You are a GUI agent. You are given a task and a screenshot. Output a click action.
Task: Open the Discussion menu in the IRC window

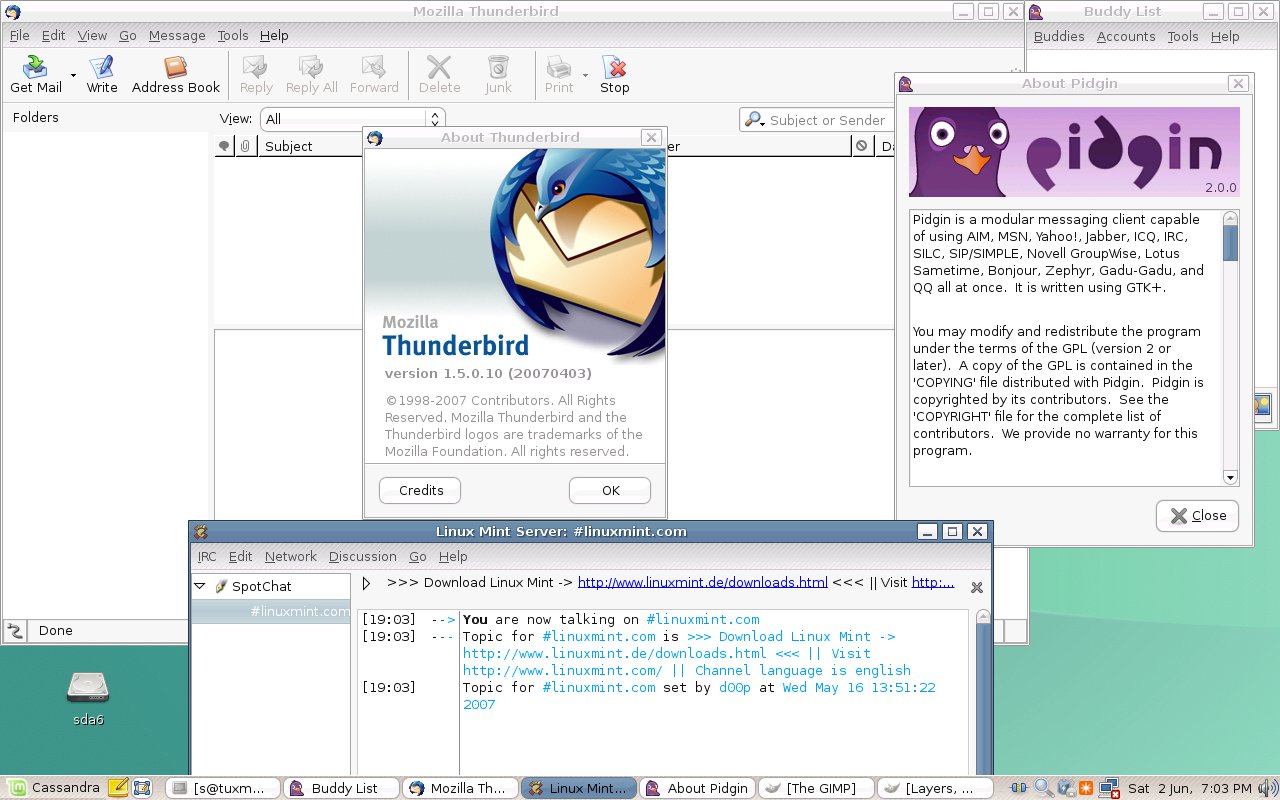coord(363,556)
